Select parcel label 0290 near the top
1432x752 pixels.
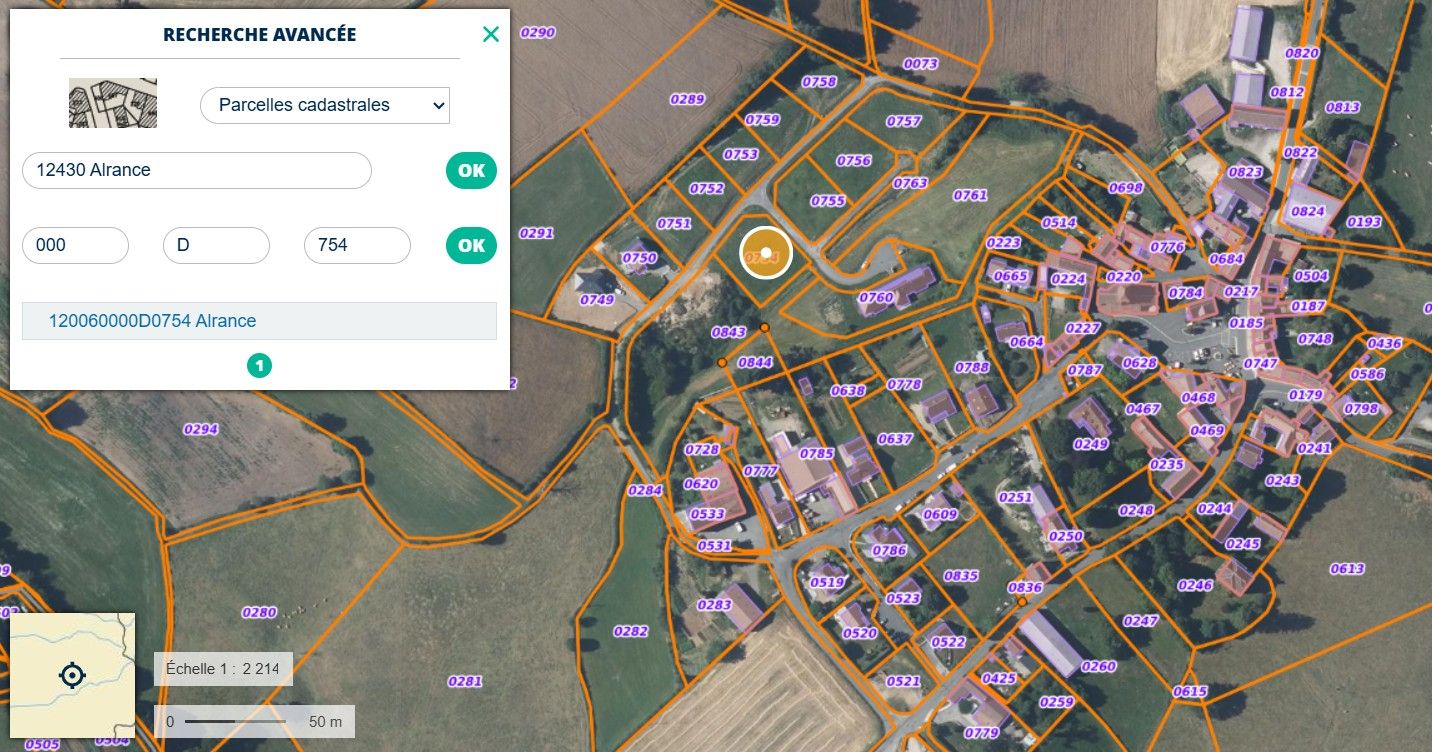tap(536, 32)
